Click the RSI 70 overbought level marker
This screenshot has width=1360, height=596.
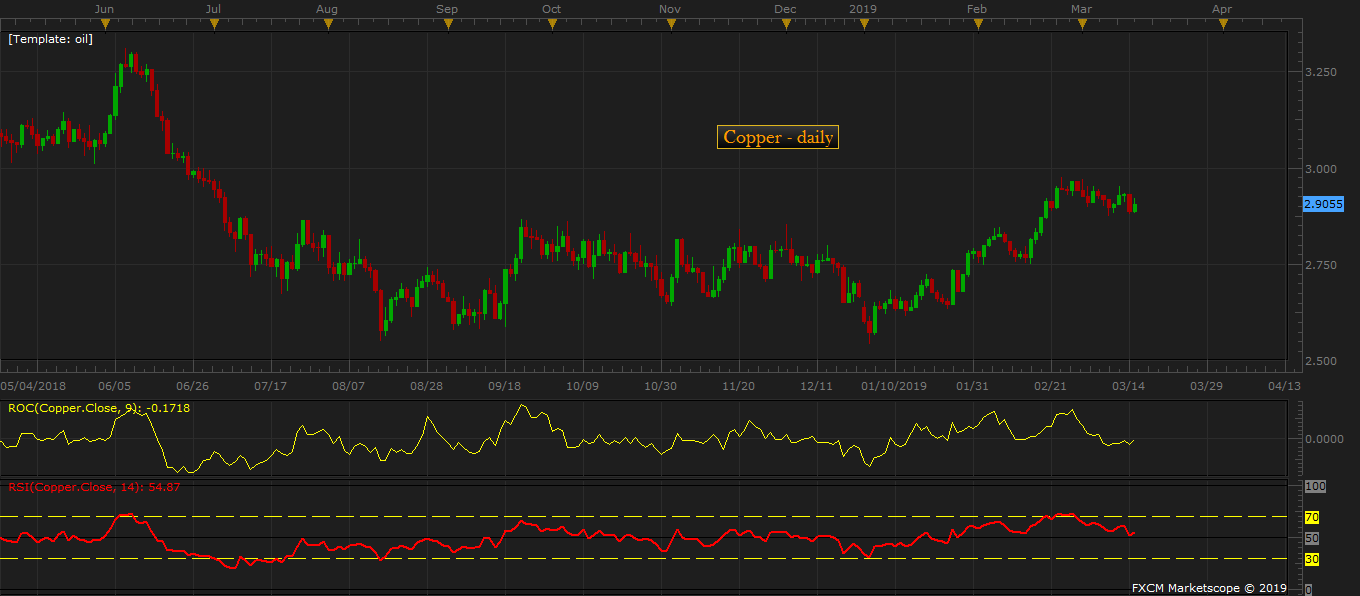(1312, 517)
